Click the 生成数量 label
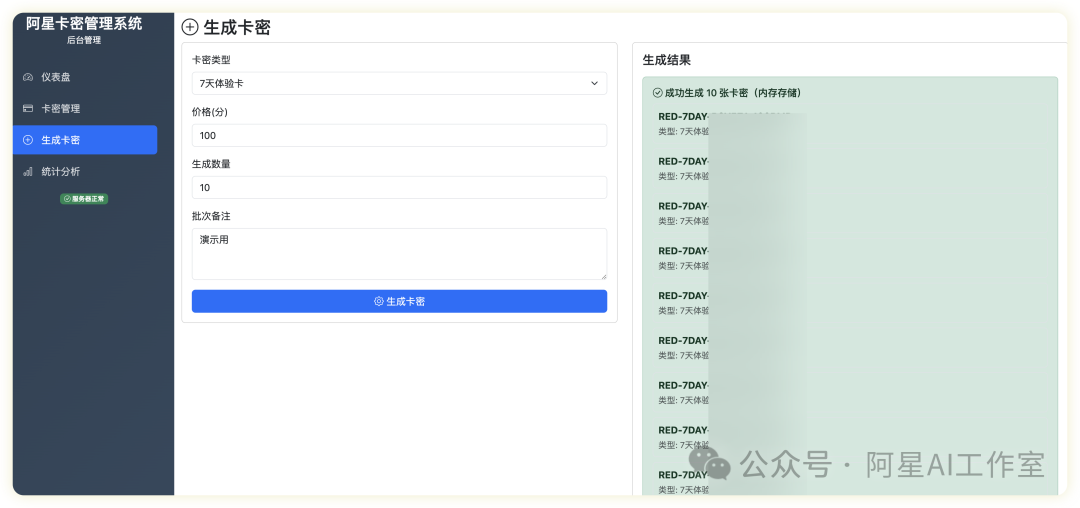 click(211, 165)
